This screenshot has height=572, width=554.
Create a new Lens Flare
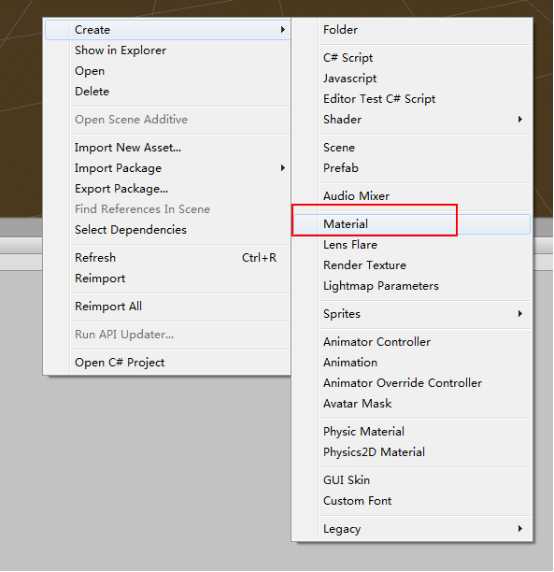[412, 244]
